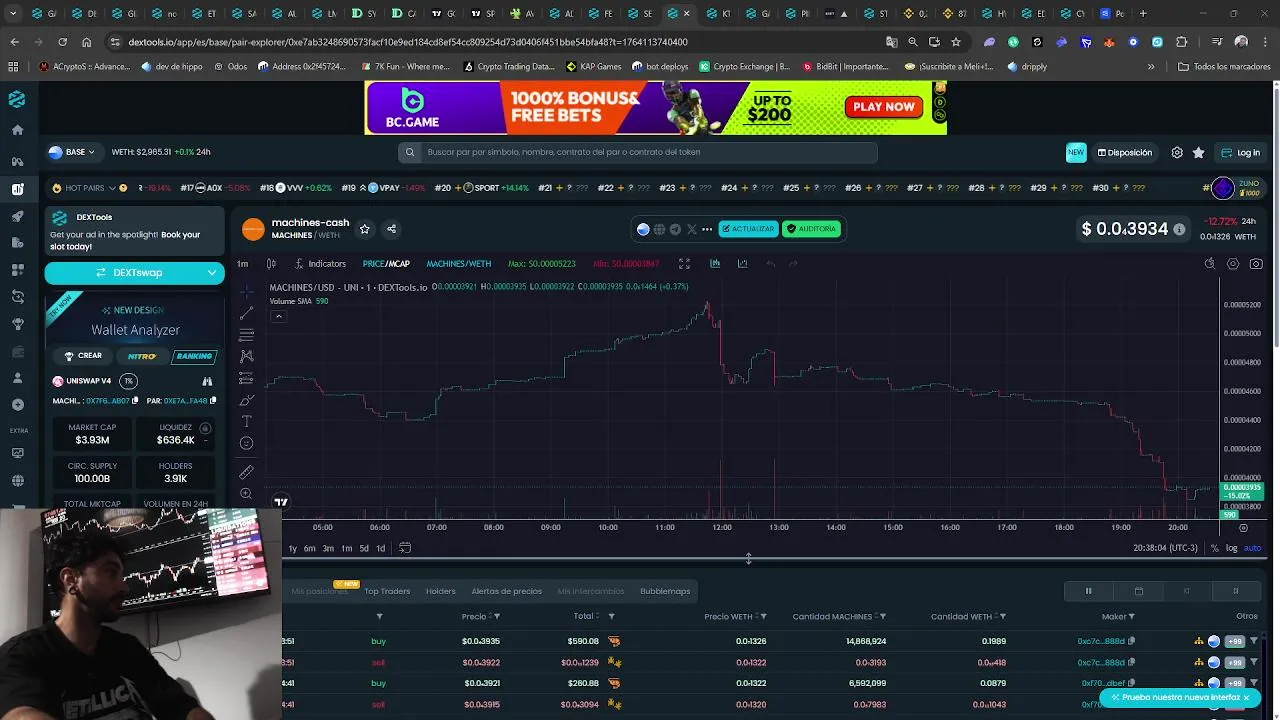The width and height of the screenshot is (1280, 720).
Task: Click the ACTUALIZAR button
Action: coord(748,229)
